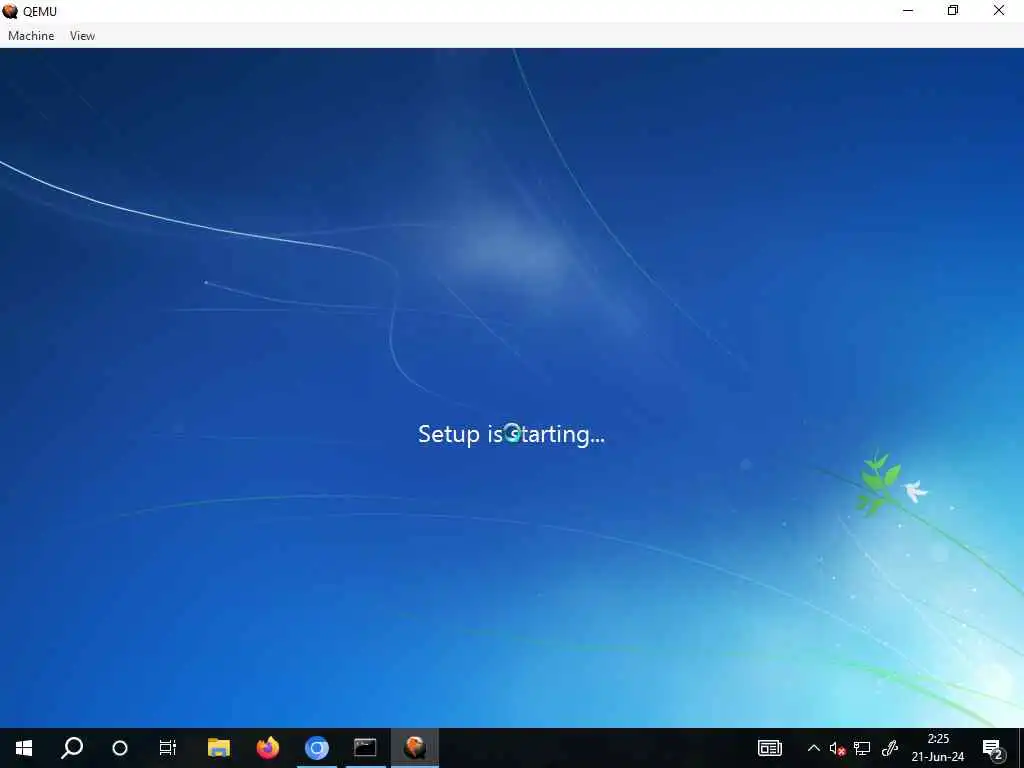Viewport: 1024px width, 768px height.
Task: Switch to Chromium browser on taskbar
Action: tap(317, 748)
